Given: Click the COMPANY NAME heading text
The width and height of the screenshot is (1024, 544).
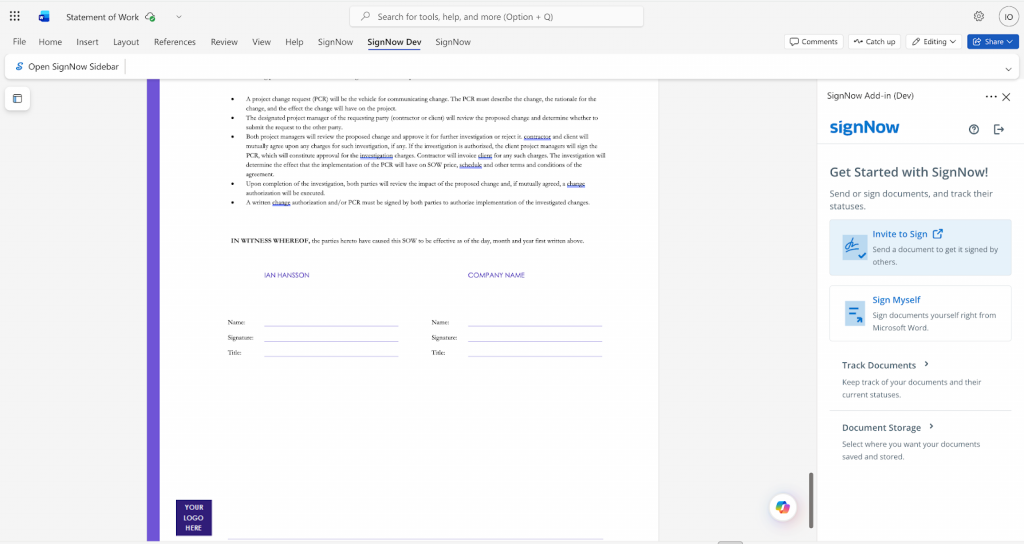Looking at the screenshot, I should pyautogui.click(x=496, y=275).
